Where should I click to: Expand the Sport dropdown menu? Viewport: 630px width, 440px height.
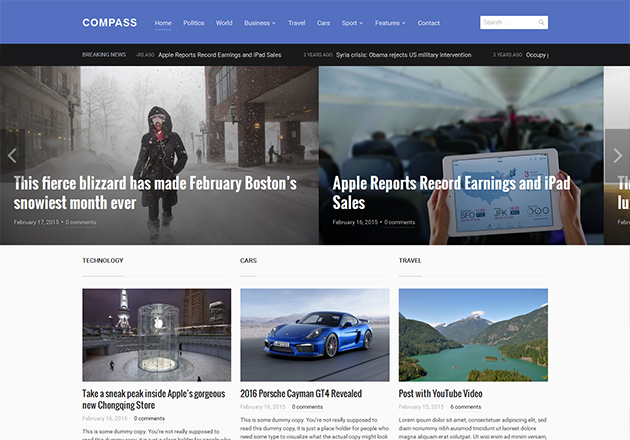[x=352, y=23]
